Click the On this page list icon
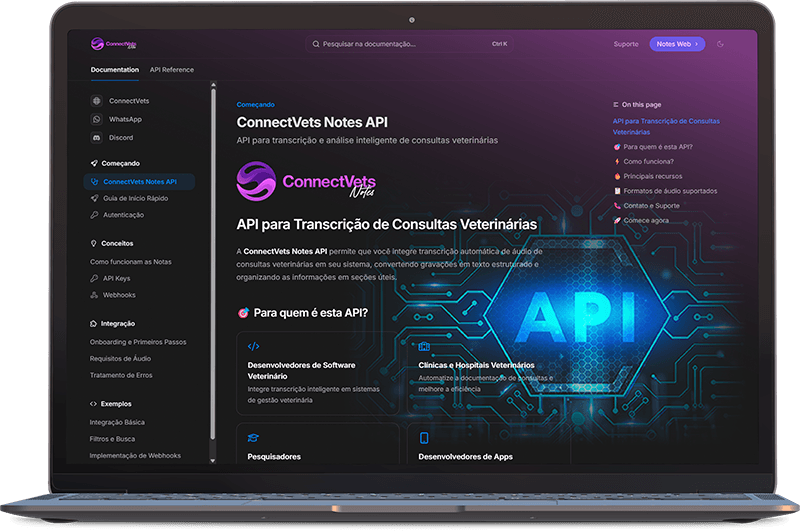This screenshot has width=800, height=531. click(x=616, y=105)
